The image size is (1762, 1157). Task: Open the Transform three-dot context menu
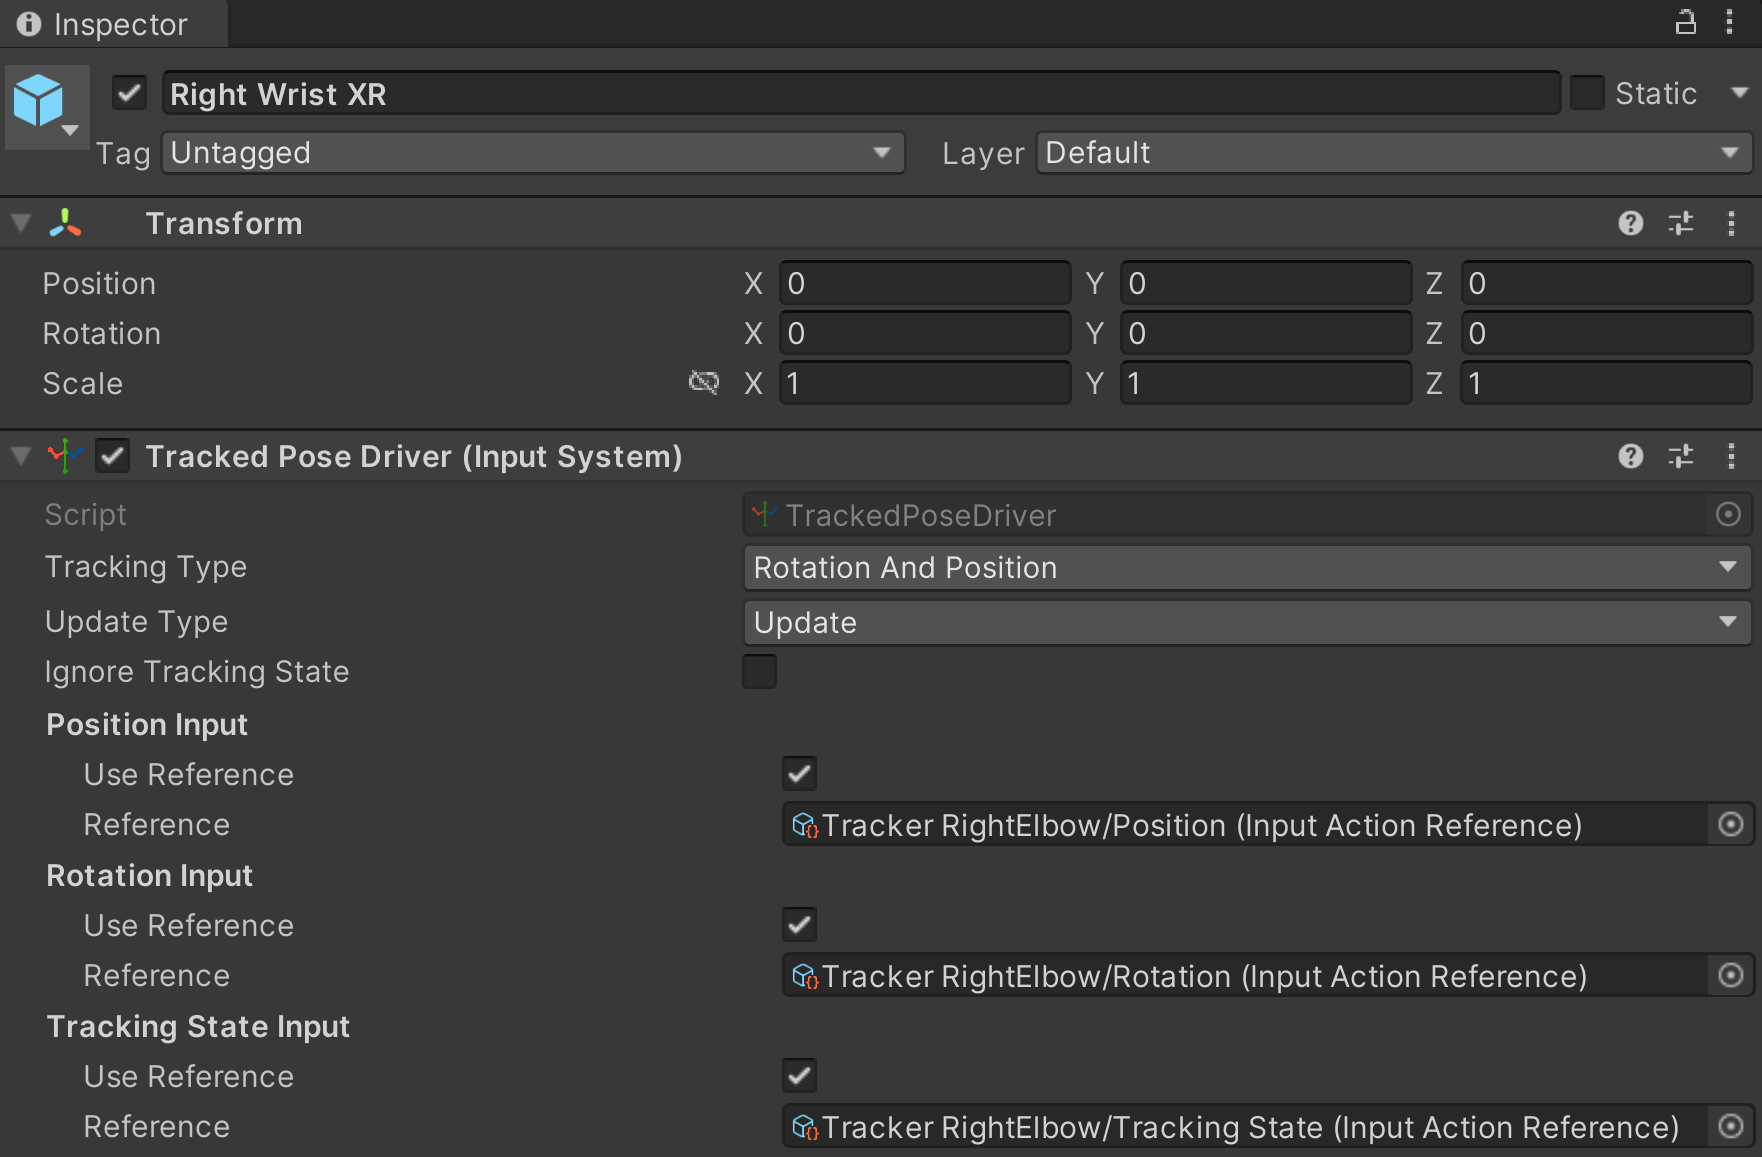[1731, 223]
